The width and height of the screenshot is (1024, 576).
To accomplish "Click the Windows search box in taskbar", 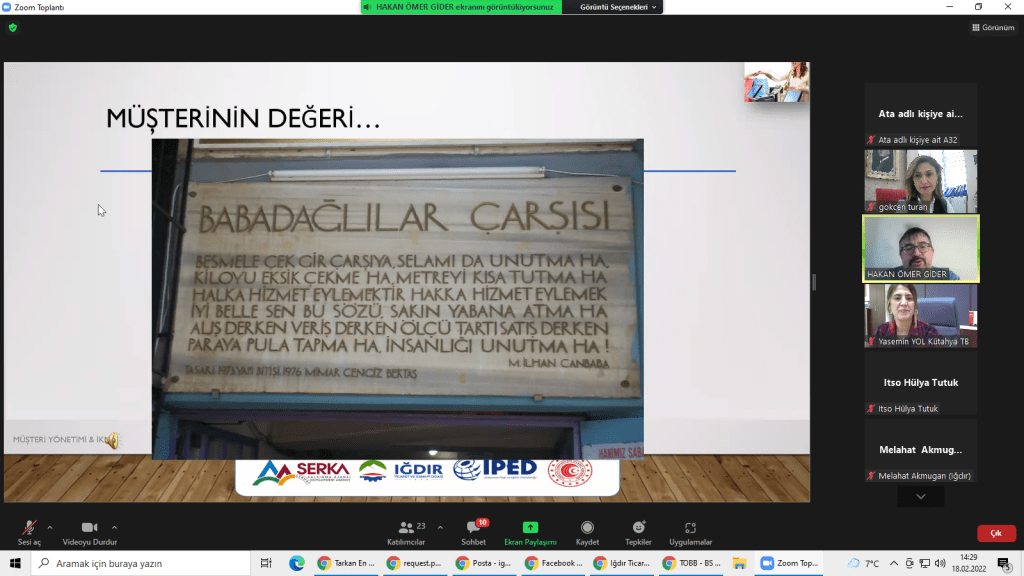I will coord(140,564).
